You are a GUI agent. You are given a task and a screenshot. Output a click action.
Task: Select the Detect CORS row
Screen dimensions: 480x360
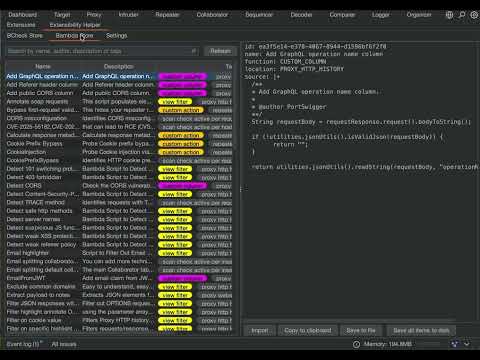click(119, 186)
